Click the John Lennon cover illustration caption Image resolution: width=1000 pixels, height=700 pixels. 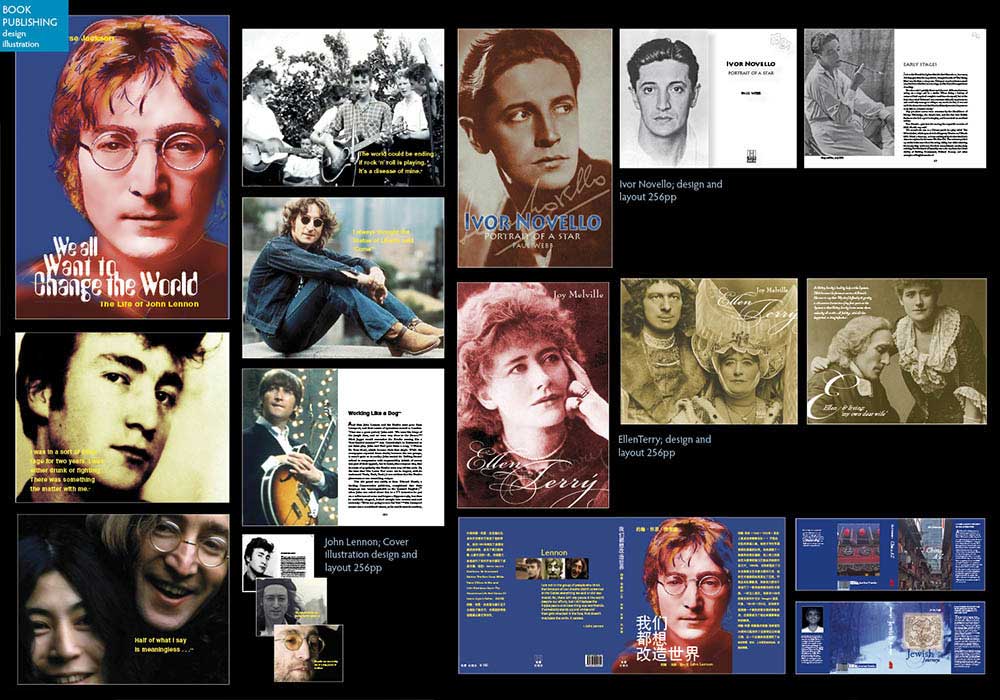370,554
